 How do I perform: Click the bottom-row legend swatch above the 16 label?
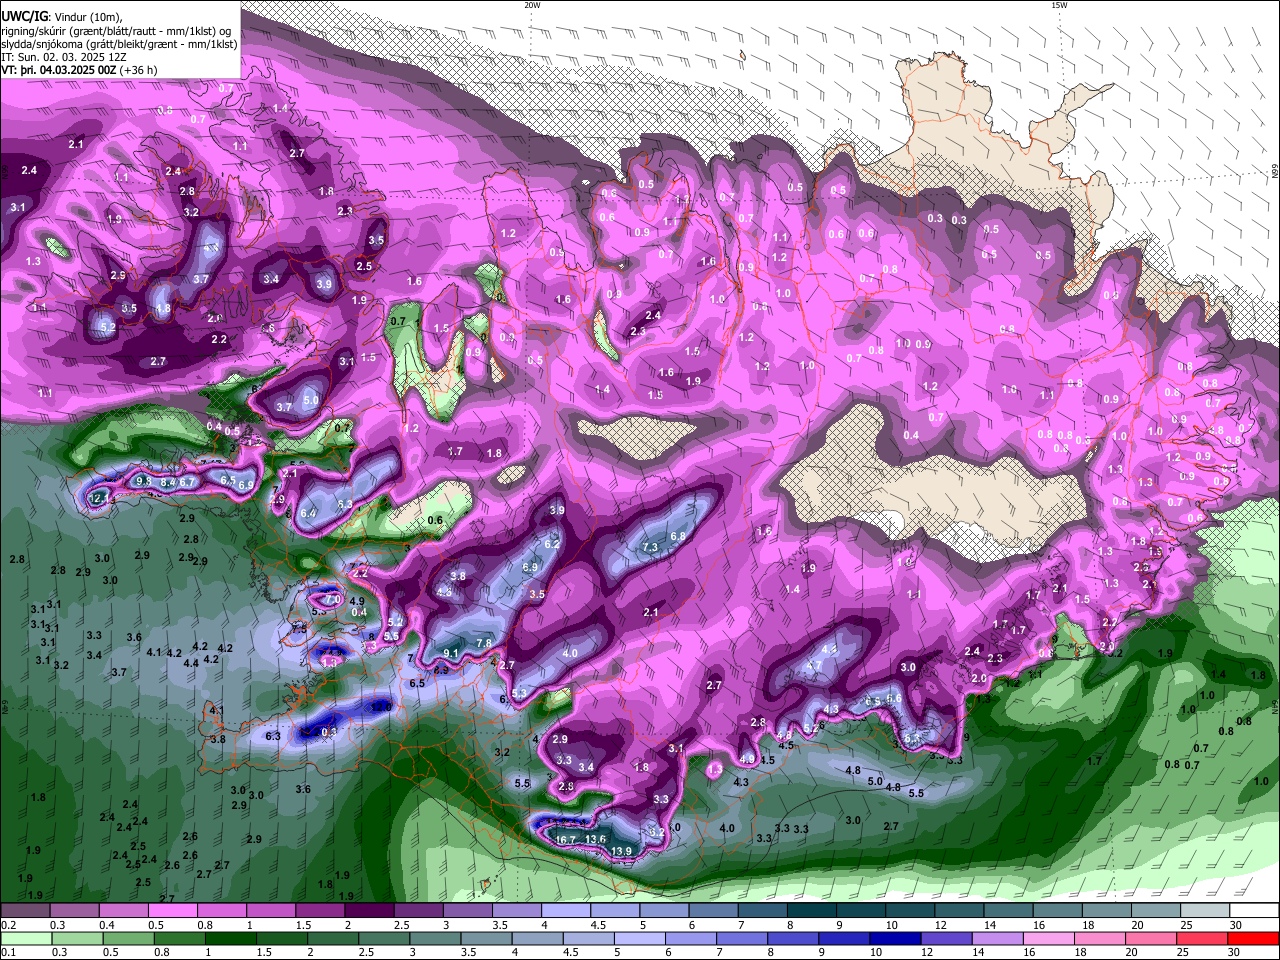tap(1050, 938)
